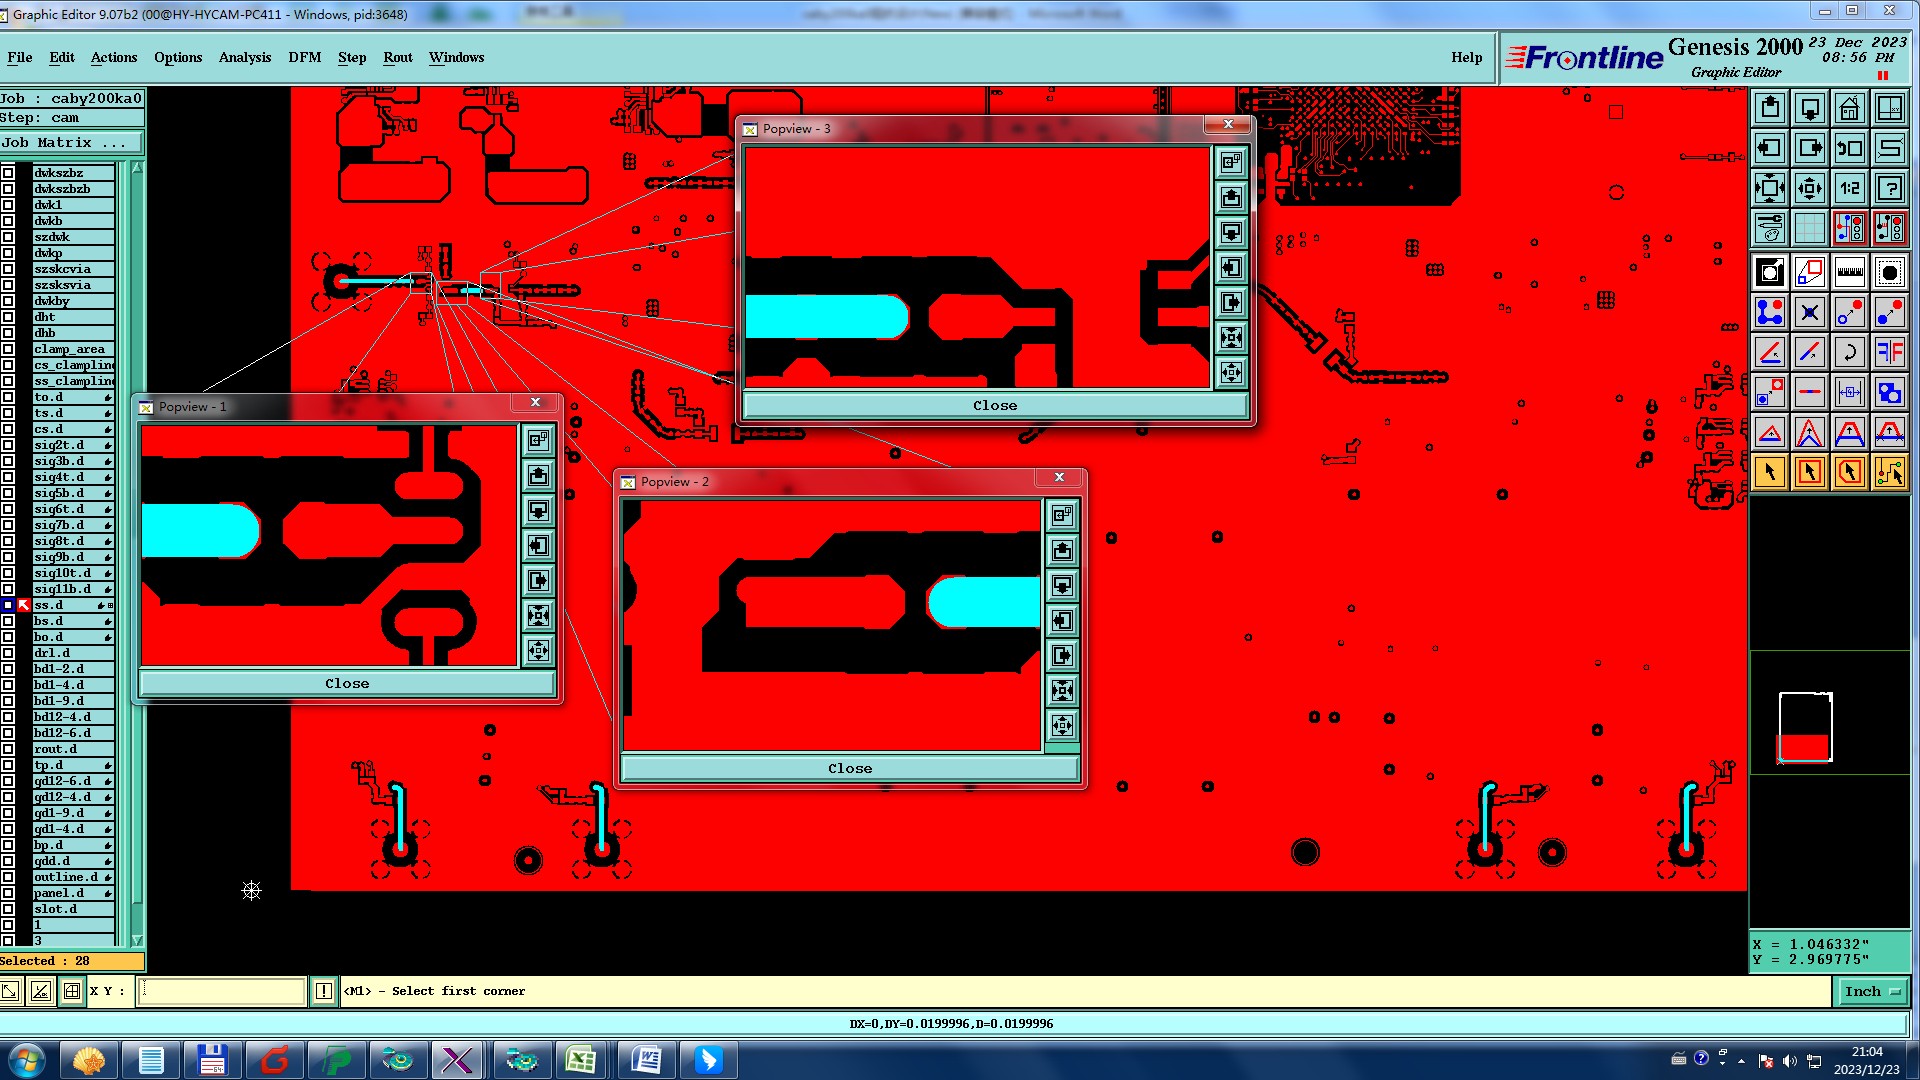
Task: Open the Analysis menu
Action: (245, 57)
